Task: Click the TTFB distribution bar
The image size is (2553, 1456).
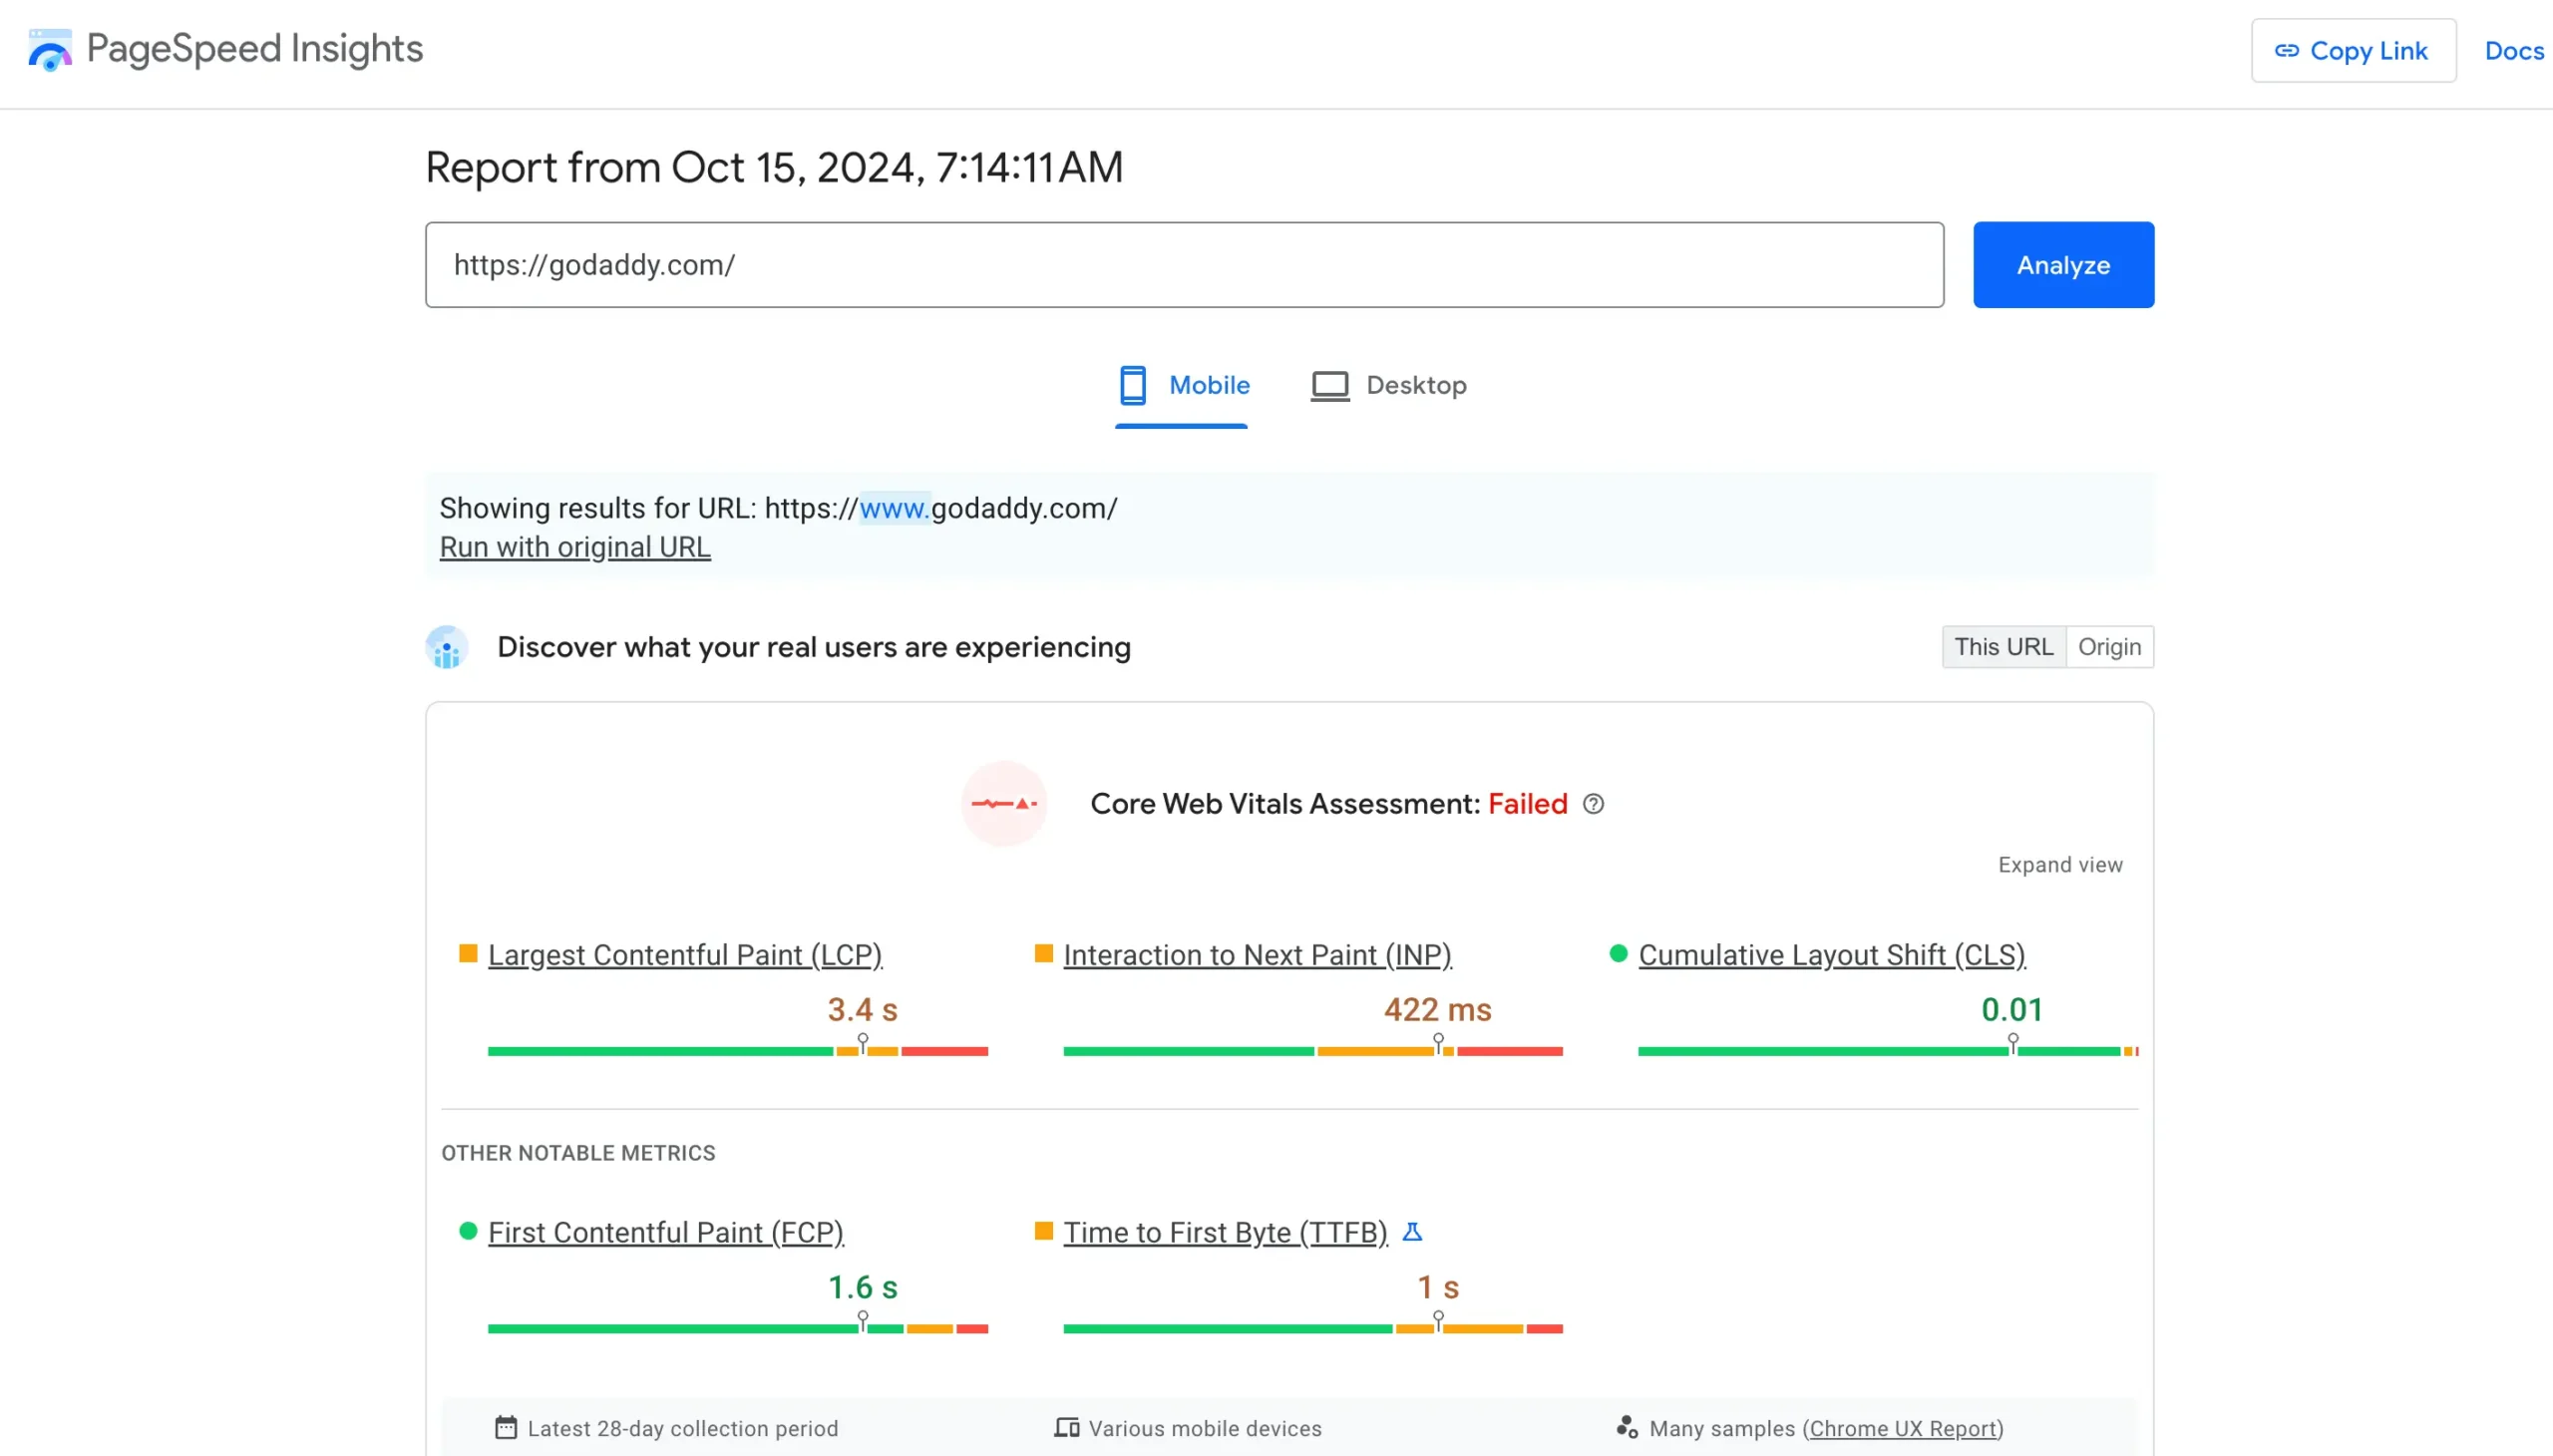Action: pos(1313,1329)
